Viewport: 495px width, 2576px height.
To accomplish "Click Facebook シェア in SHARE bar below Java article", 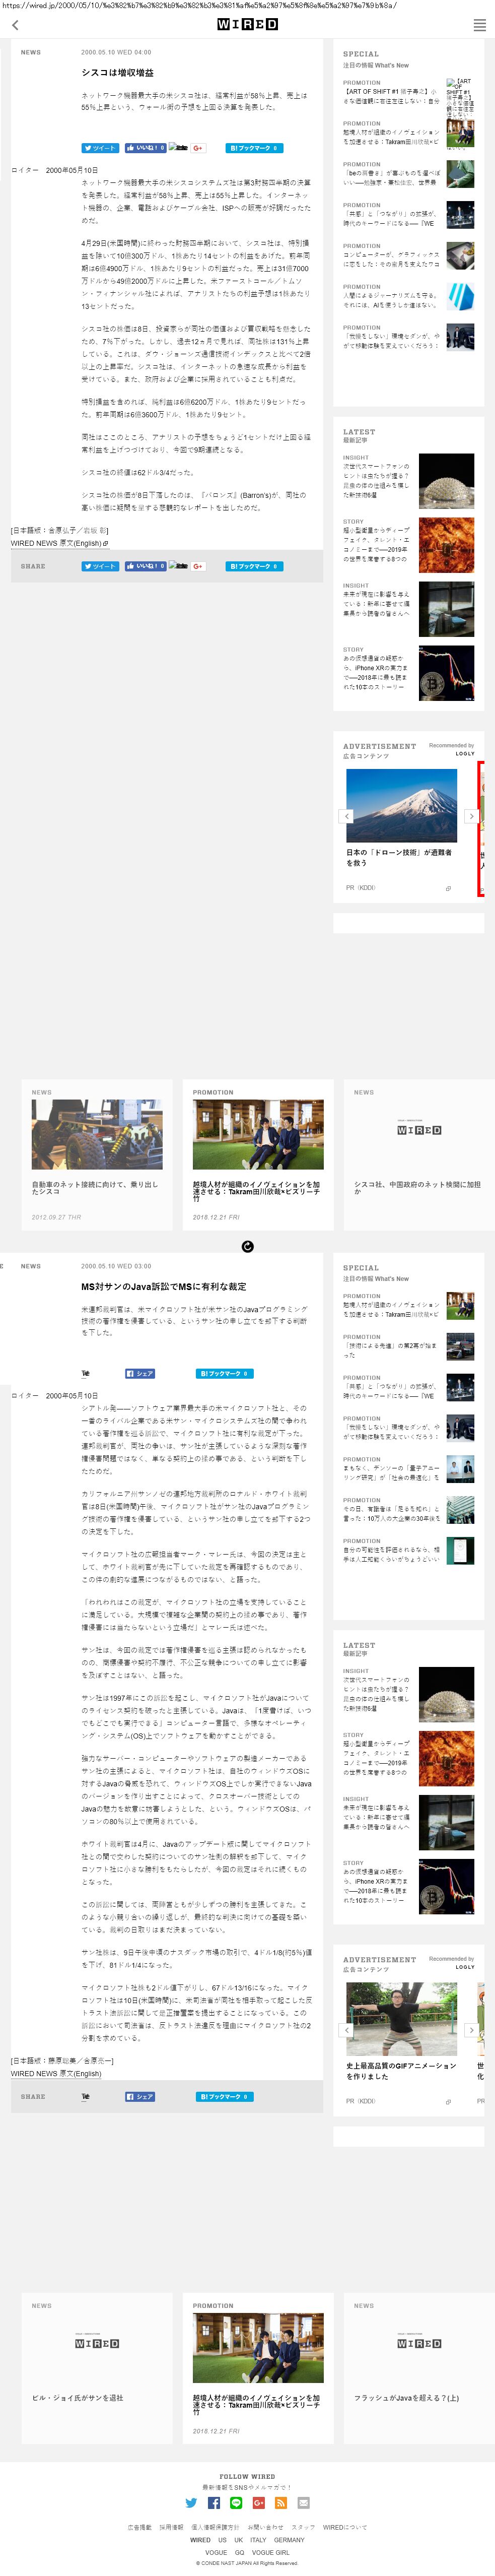I will click(x=139, y=2096).
